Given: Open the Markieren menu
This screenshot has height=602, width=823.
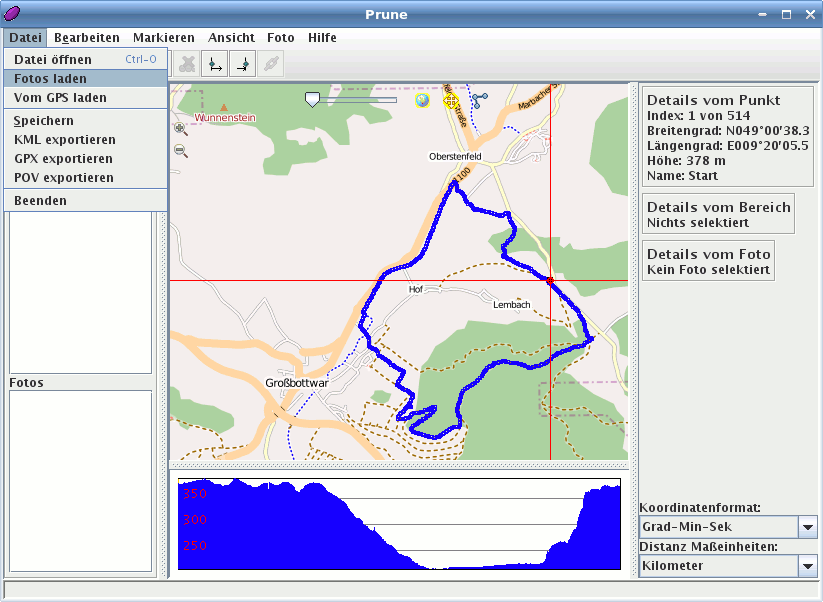Looking at the screenshot, I should [x=164, y=38].
